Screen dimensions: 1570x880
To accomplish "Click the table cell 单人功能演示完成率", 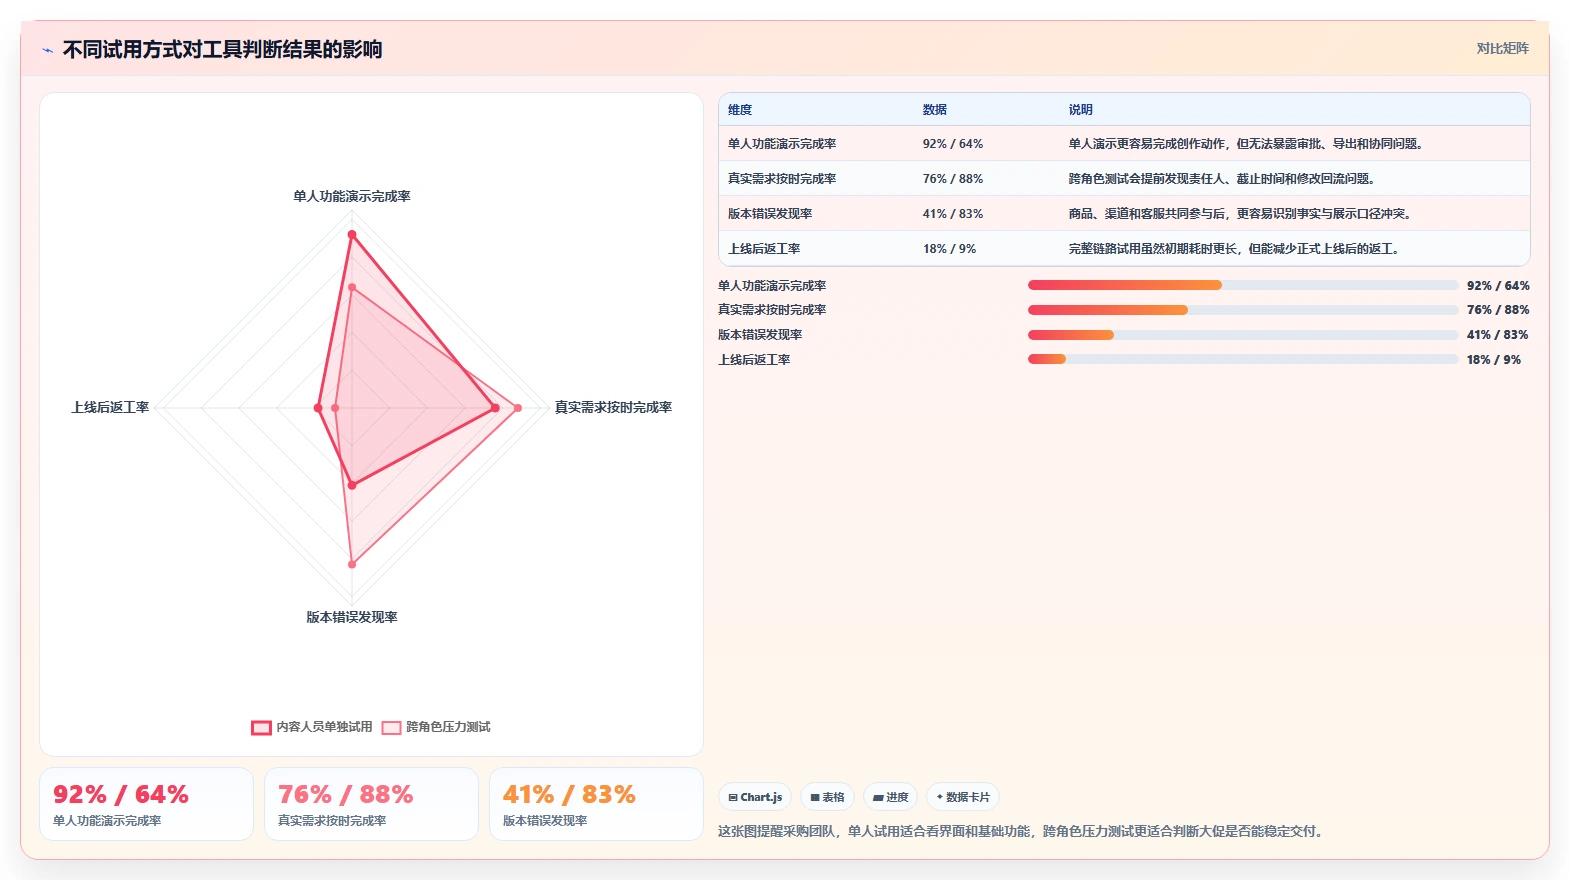I will click(x=782, y=144).
